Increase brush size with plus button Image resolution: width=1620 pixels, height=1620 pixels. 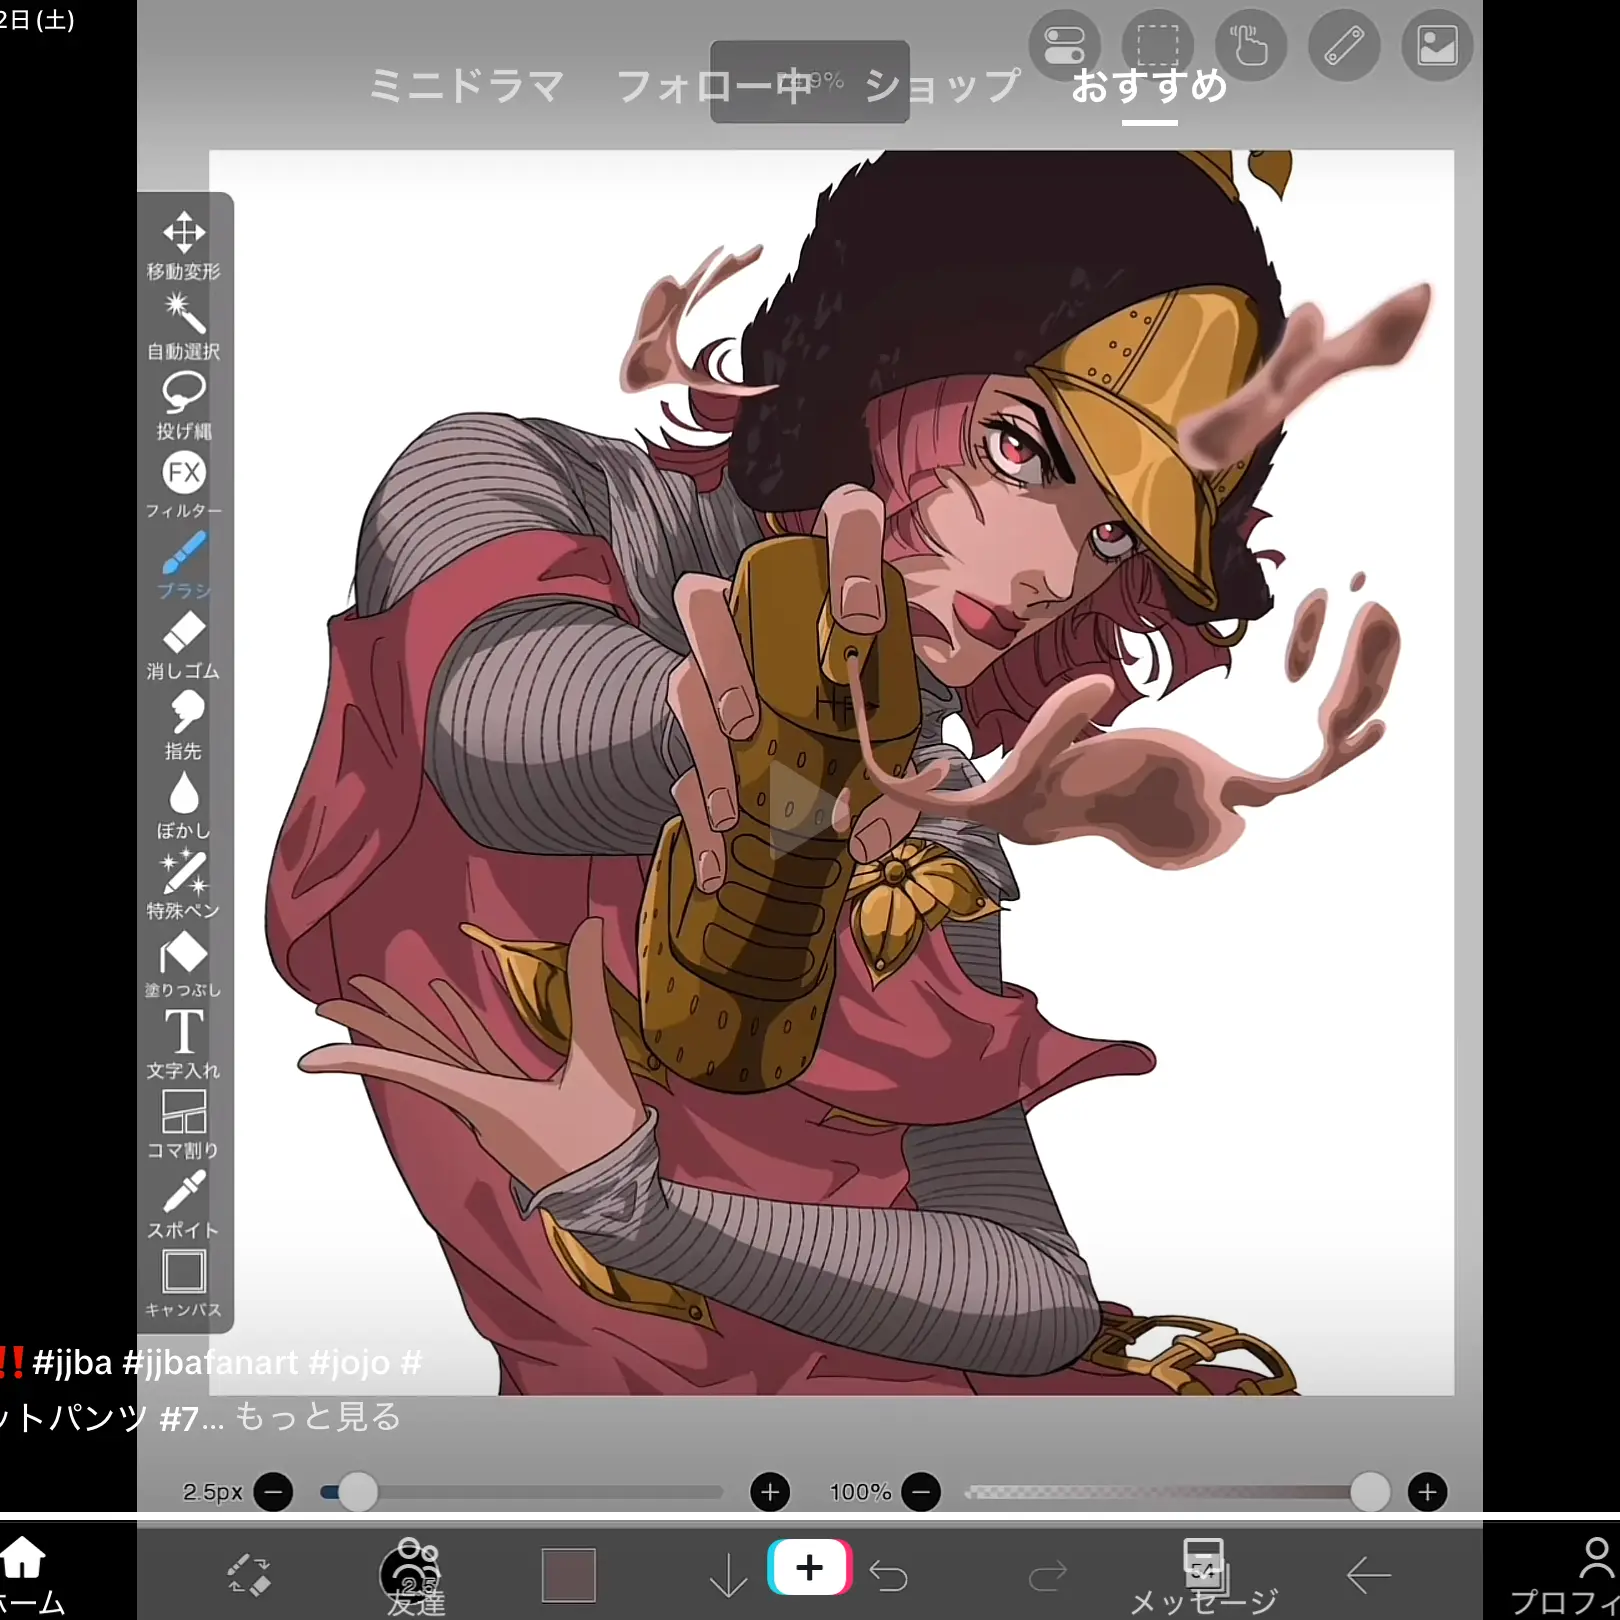coord(770,1492)
